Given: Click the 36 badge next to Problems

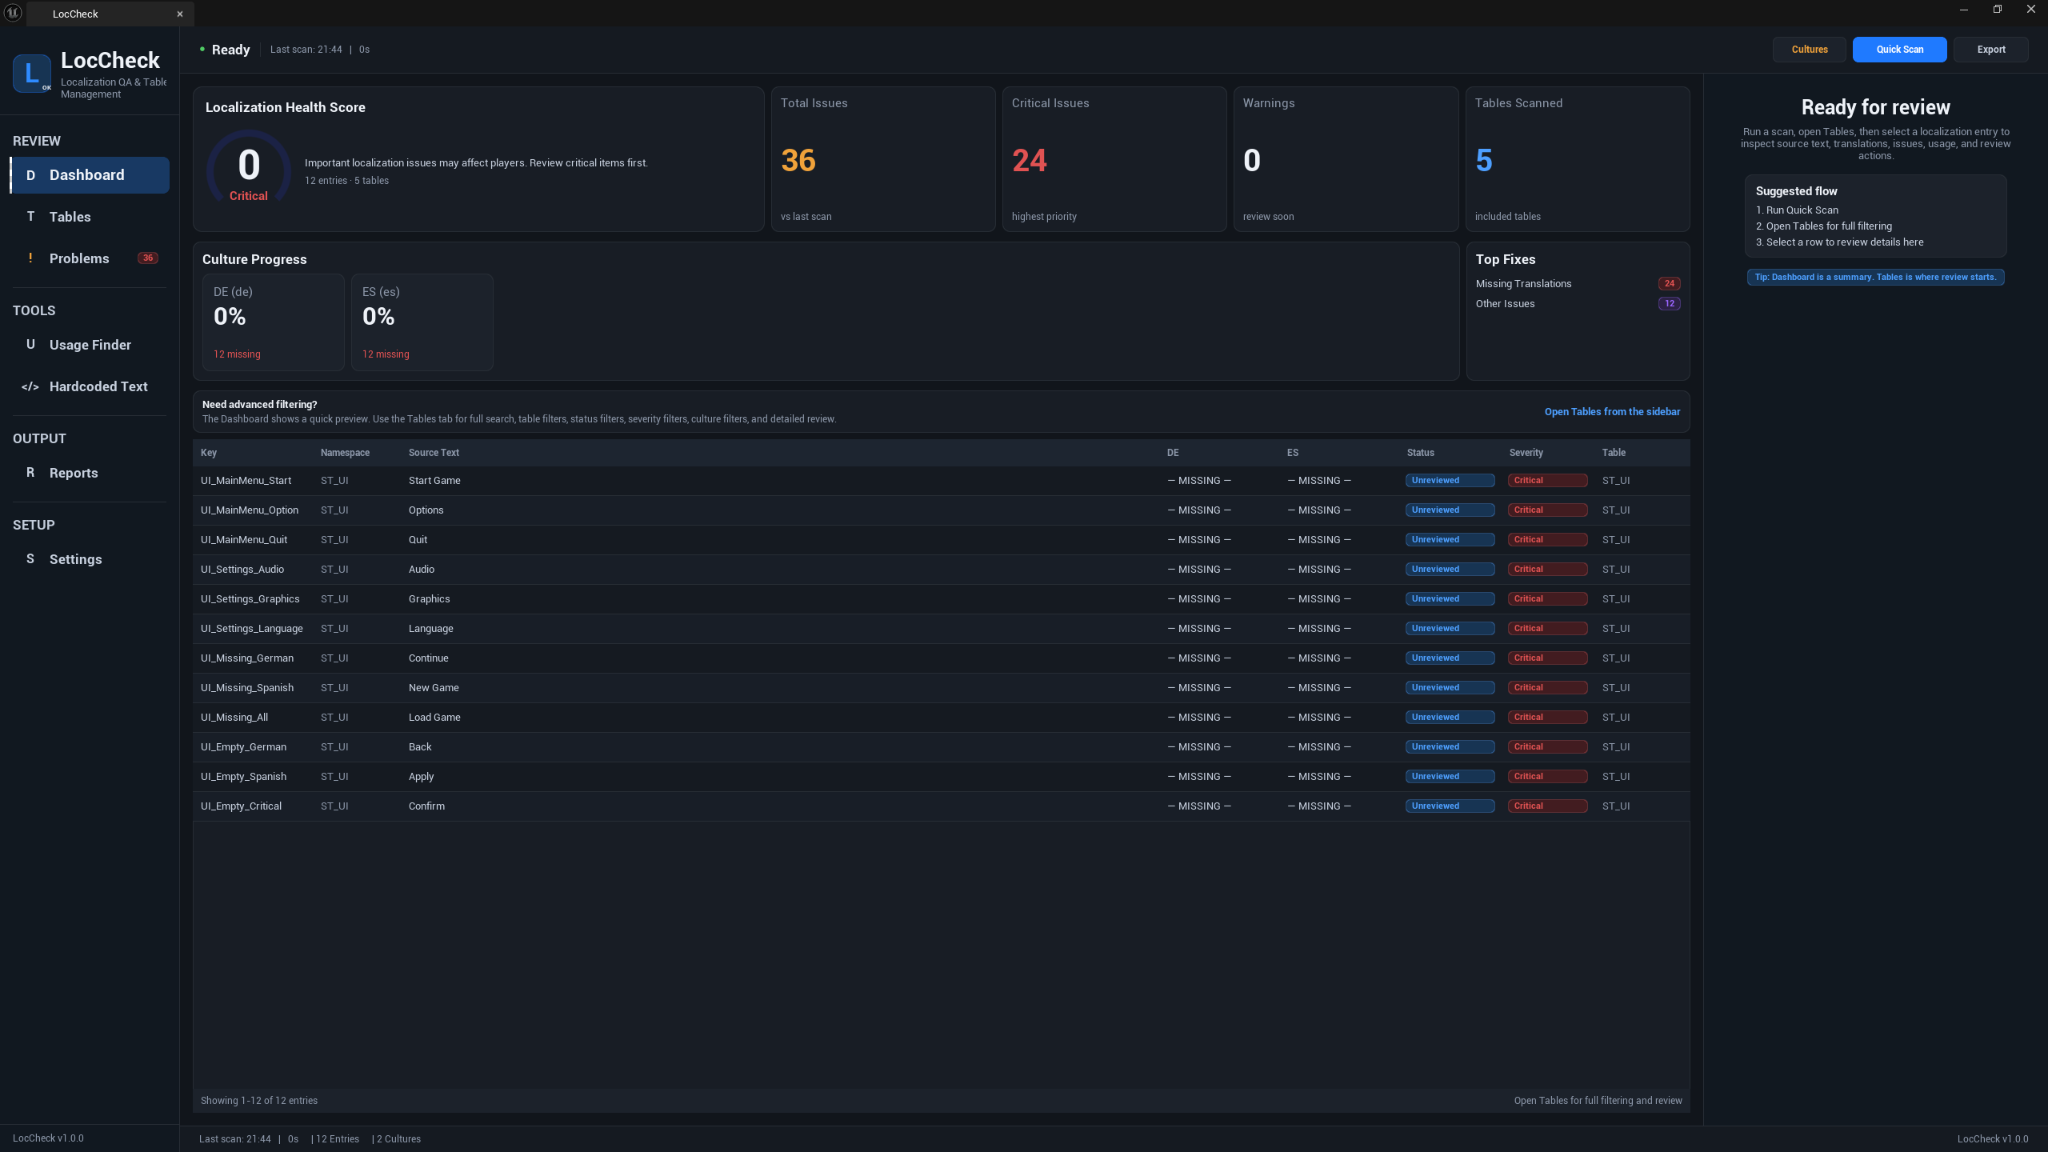Looking at the screenshot, I should (148, 258).
